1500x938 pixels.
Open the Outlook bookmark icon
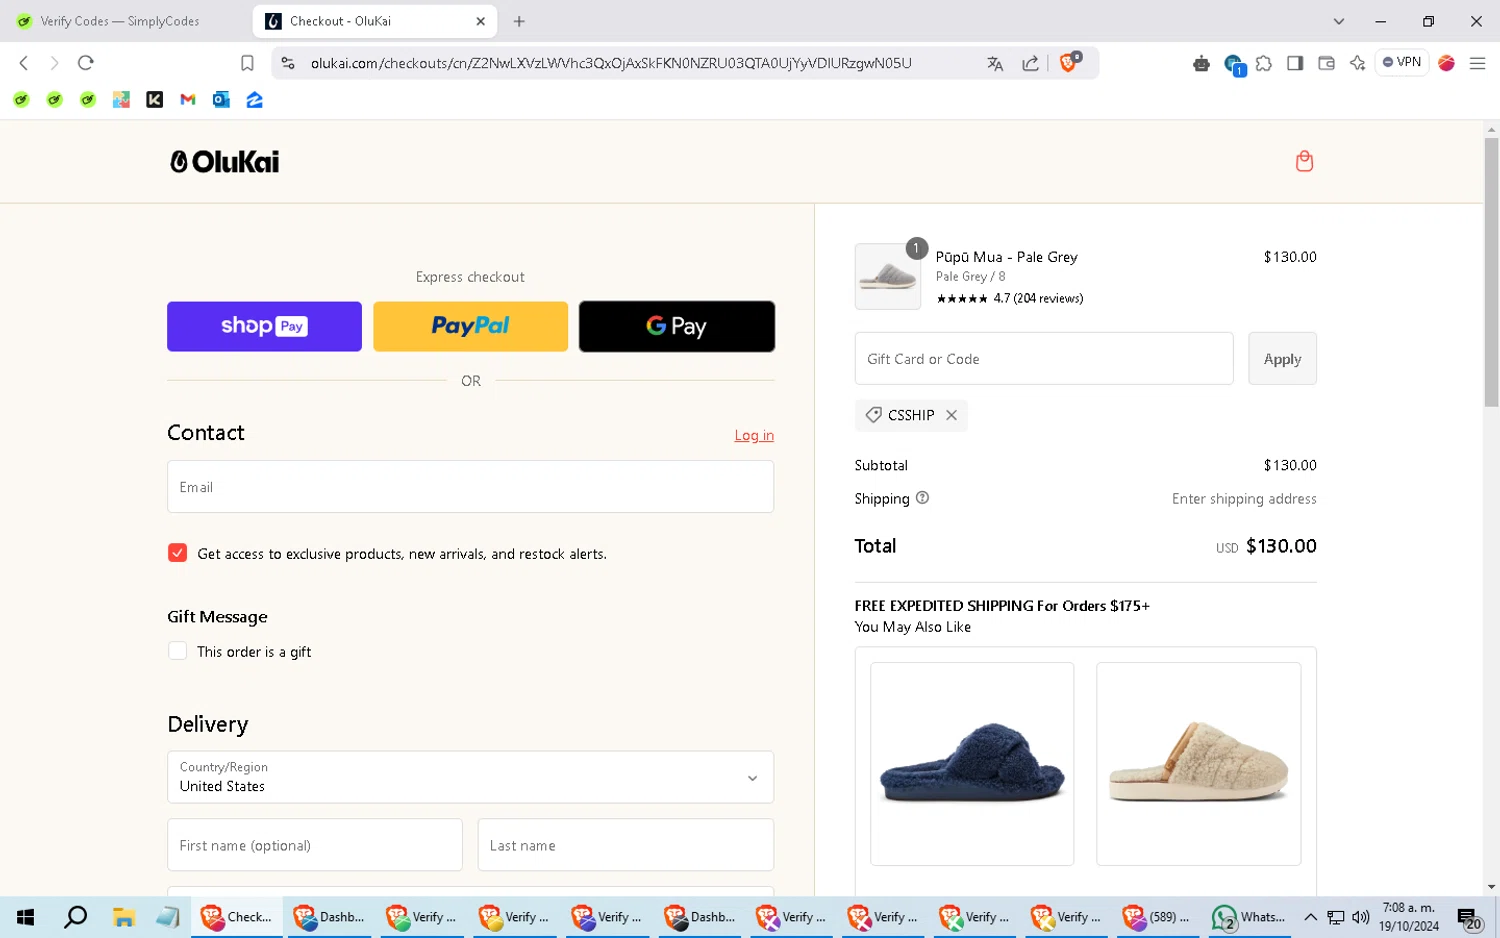pos(221,100)
